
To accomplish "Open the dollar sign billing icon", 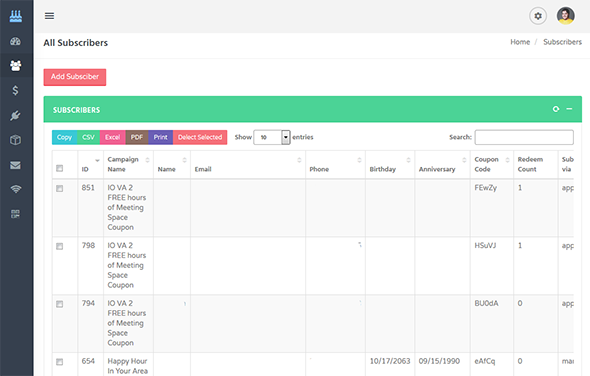I will (15, 90).
